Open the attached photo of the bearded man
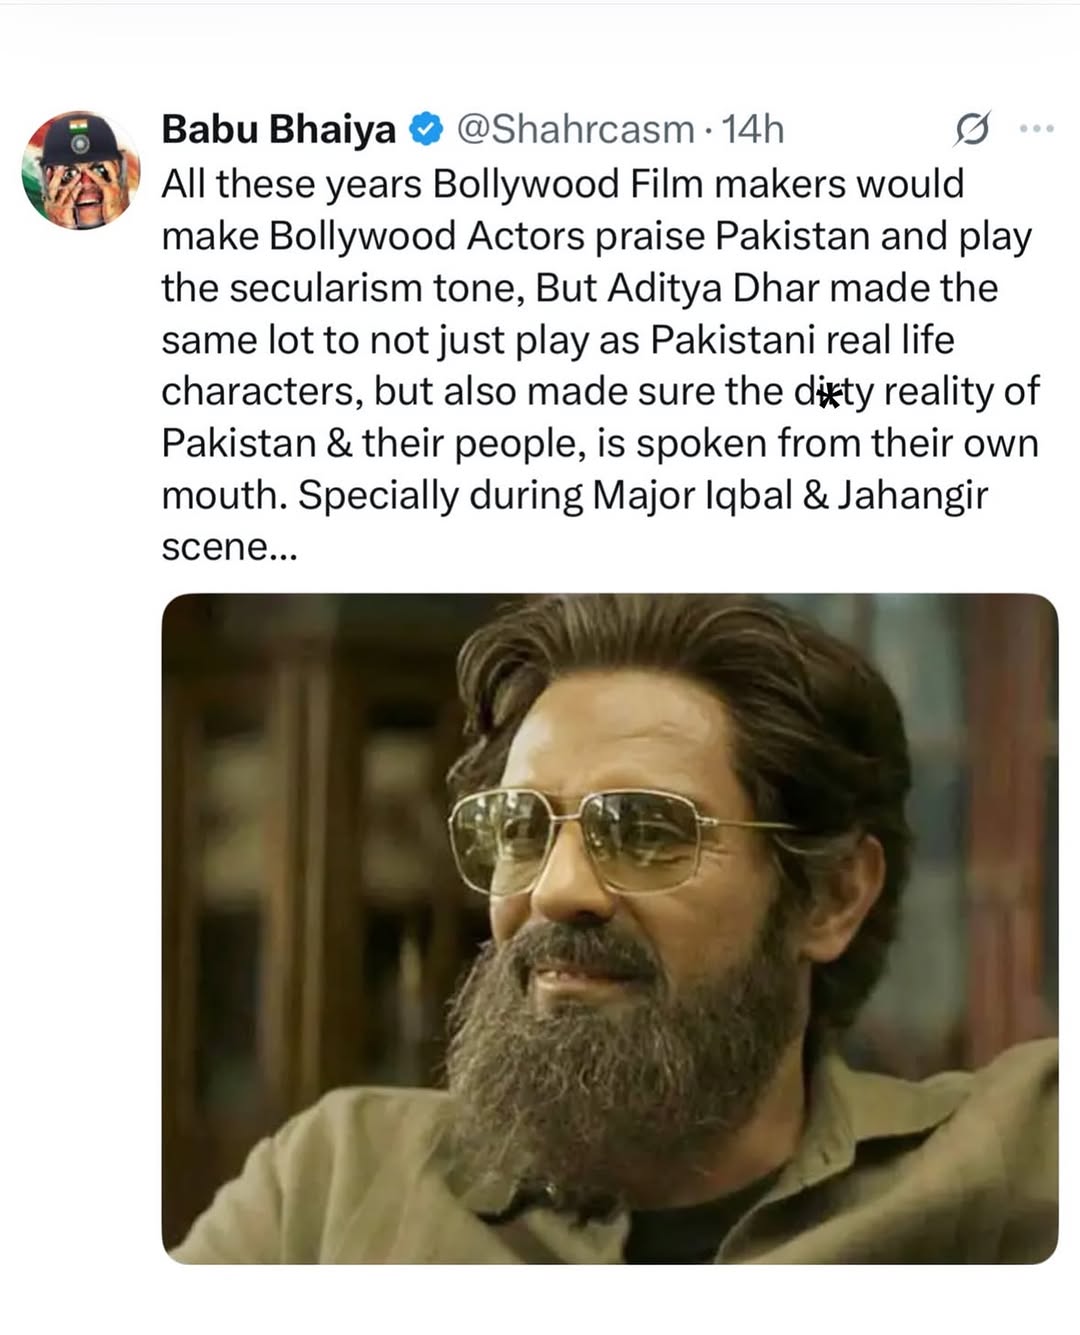 coord(609,928)
